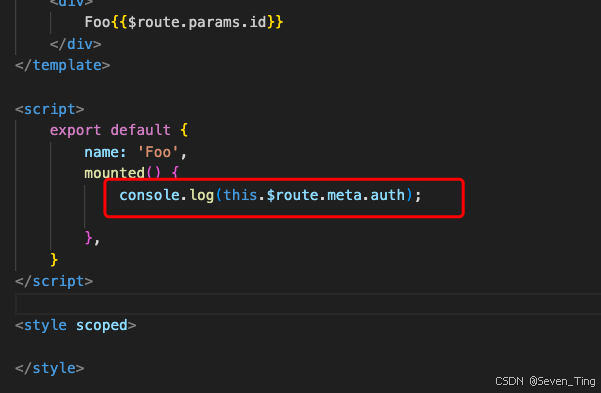The width and height of the screenshot is (601, 393).
Task: Click the CSDN @Seven_Ting watermark text
Action: (x=545, y=381)
